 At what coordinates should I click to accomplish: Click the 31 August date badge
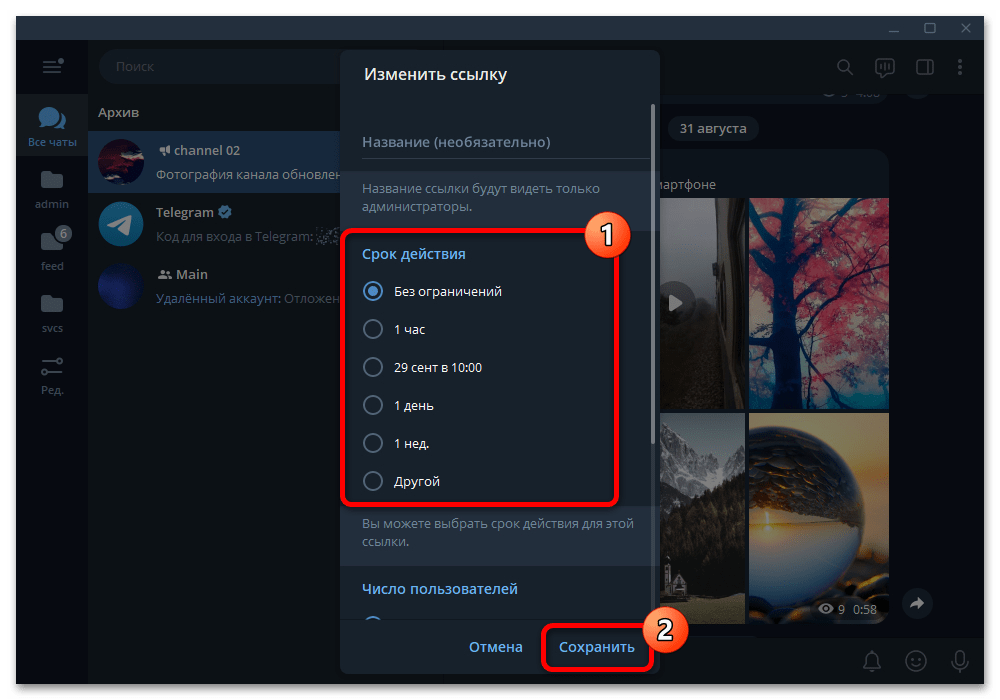tap(712, 128)
